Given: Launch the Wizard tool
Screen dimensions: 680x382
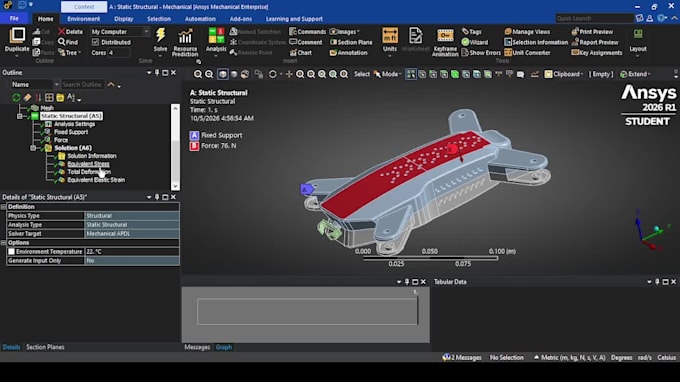Looking at the screenshot, I should pyautogui.click(x=475, y=42).
